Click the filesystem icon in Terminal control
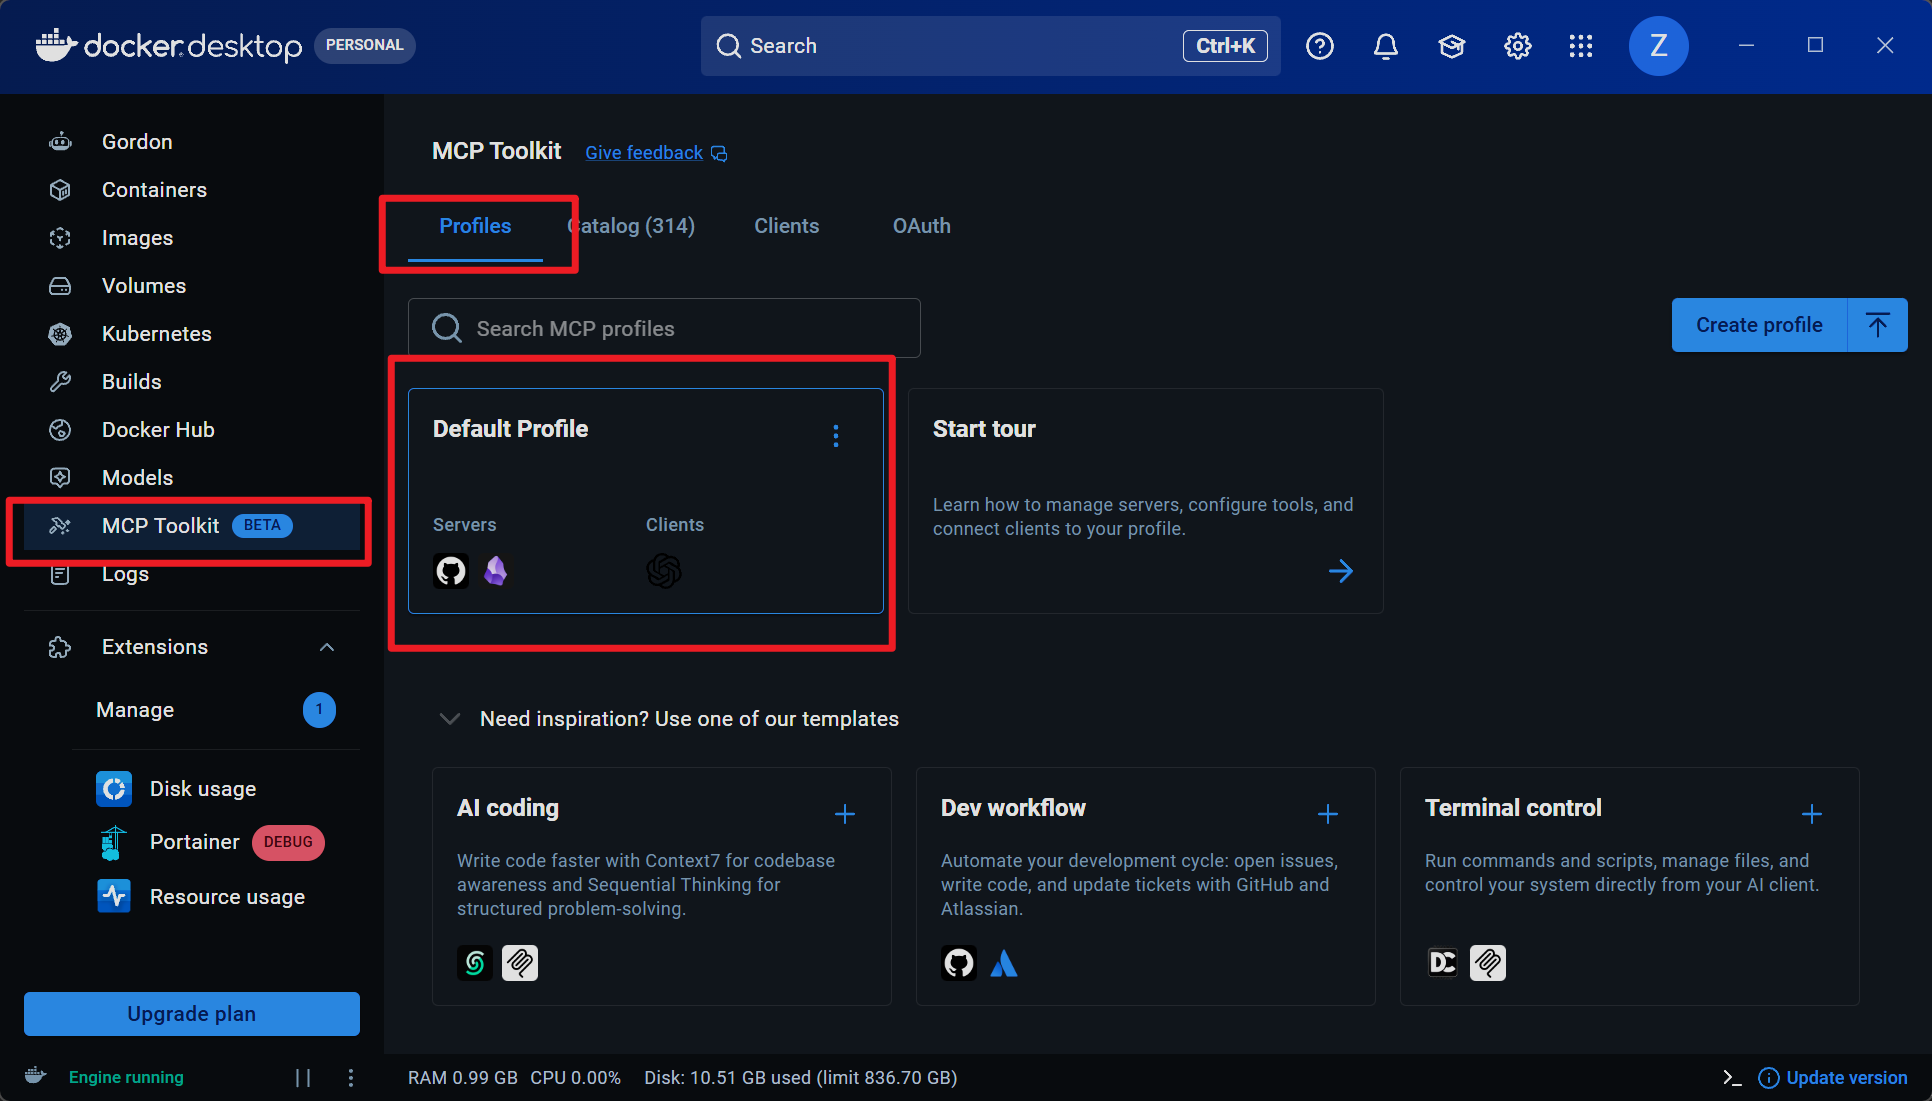The height and width of the screenshot is (1101, 1932). [1488, 963]
